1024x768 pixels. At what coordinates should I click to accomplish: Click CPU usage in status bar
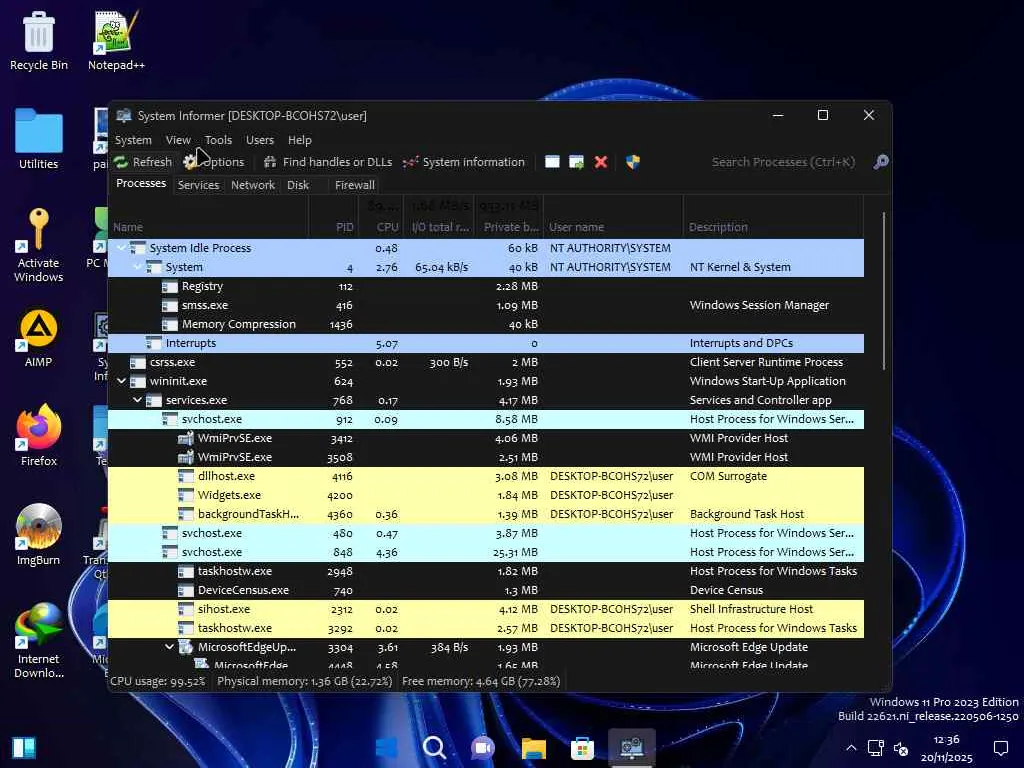click(157, 680)
